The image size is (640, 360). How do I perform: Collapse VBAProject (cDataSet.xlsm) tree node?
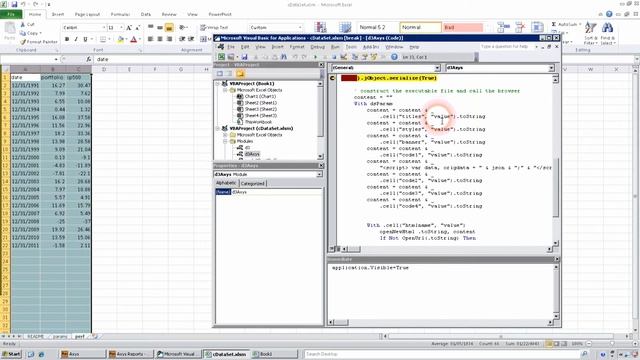pyautogui.click(x=218, y=129)
